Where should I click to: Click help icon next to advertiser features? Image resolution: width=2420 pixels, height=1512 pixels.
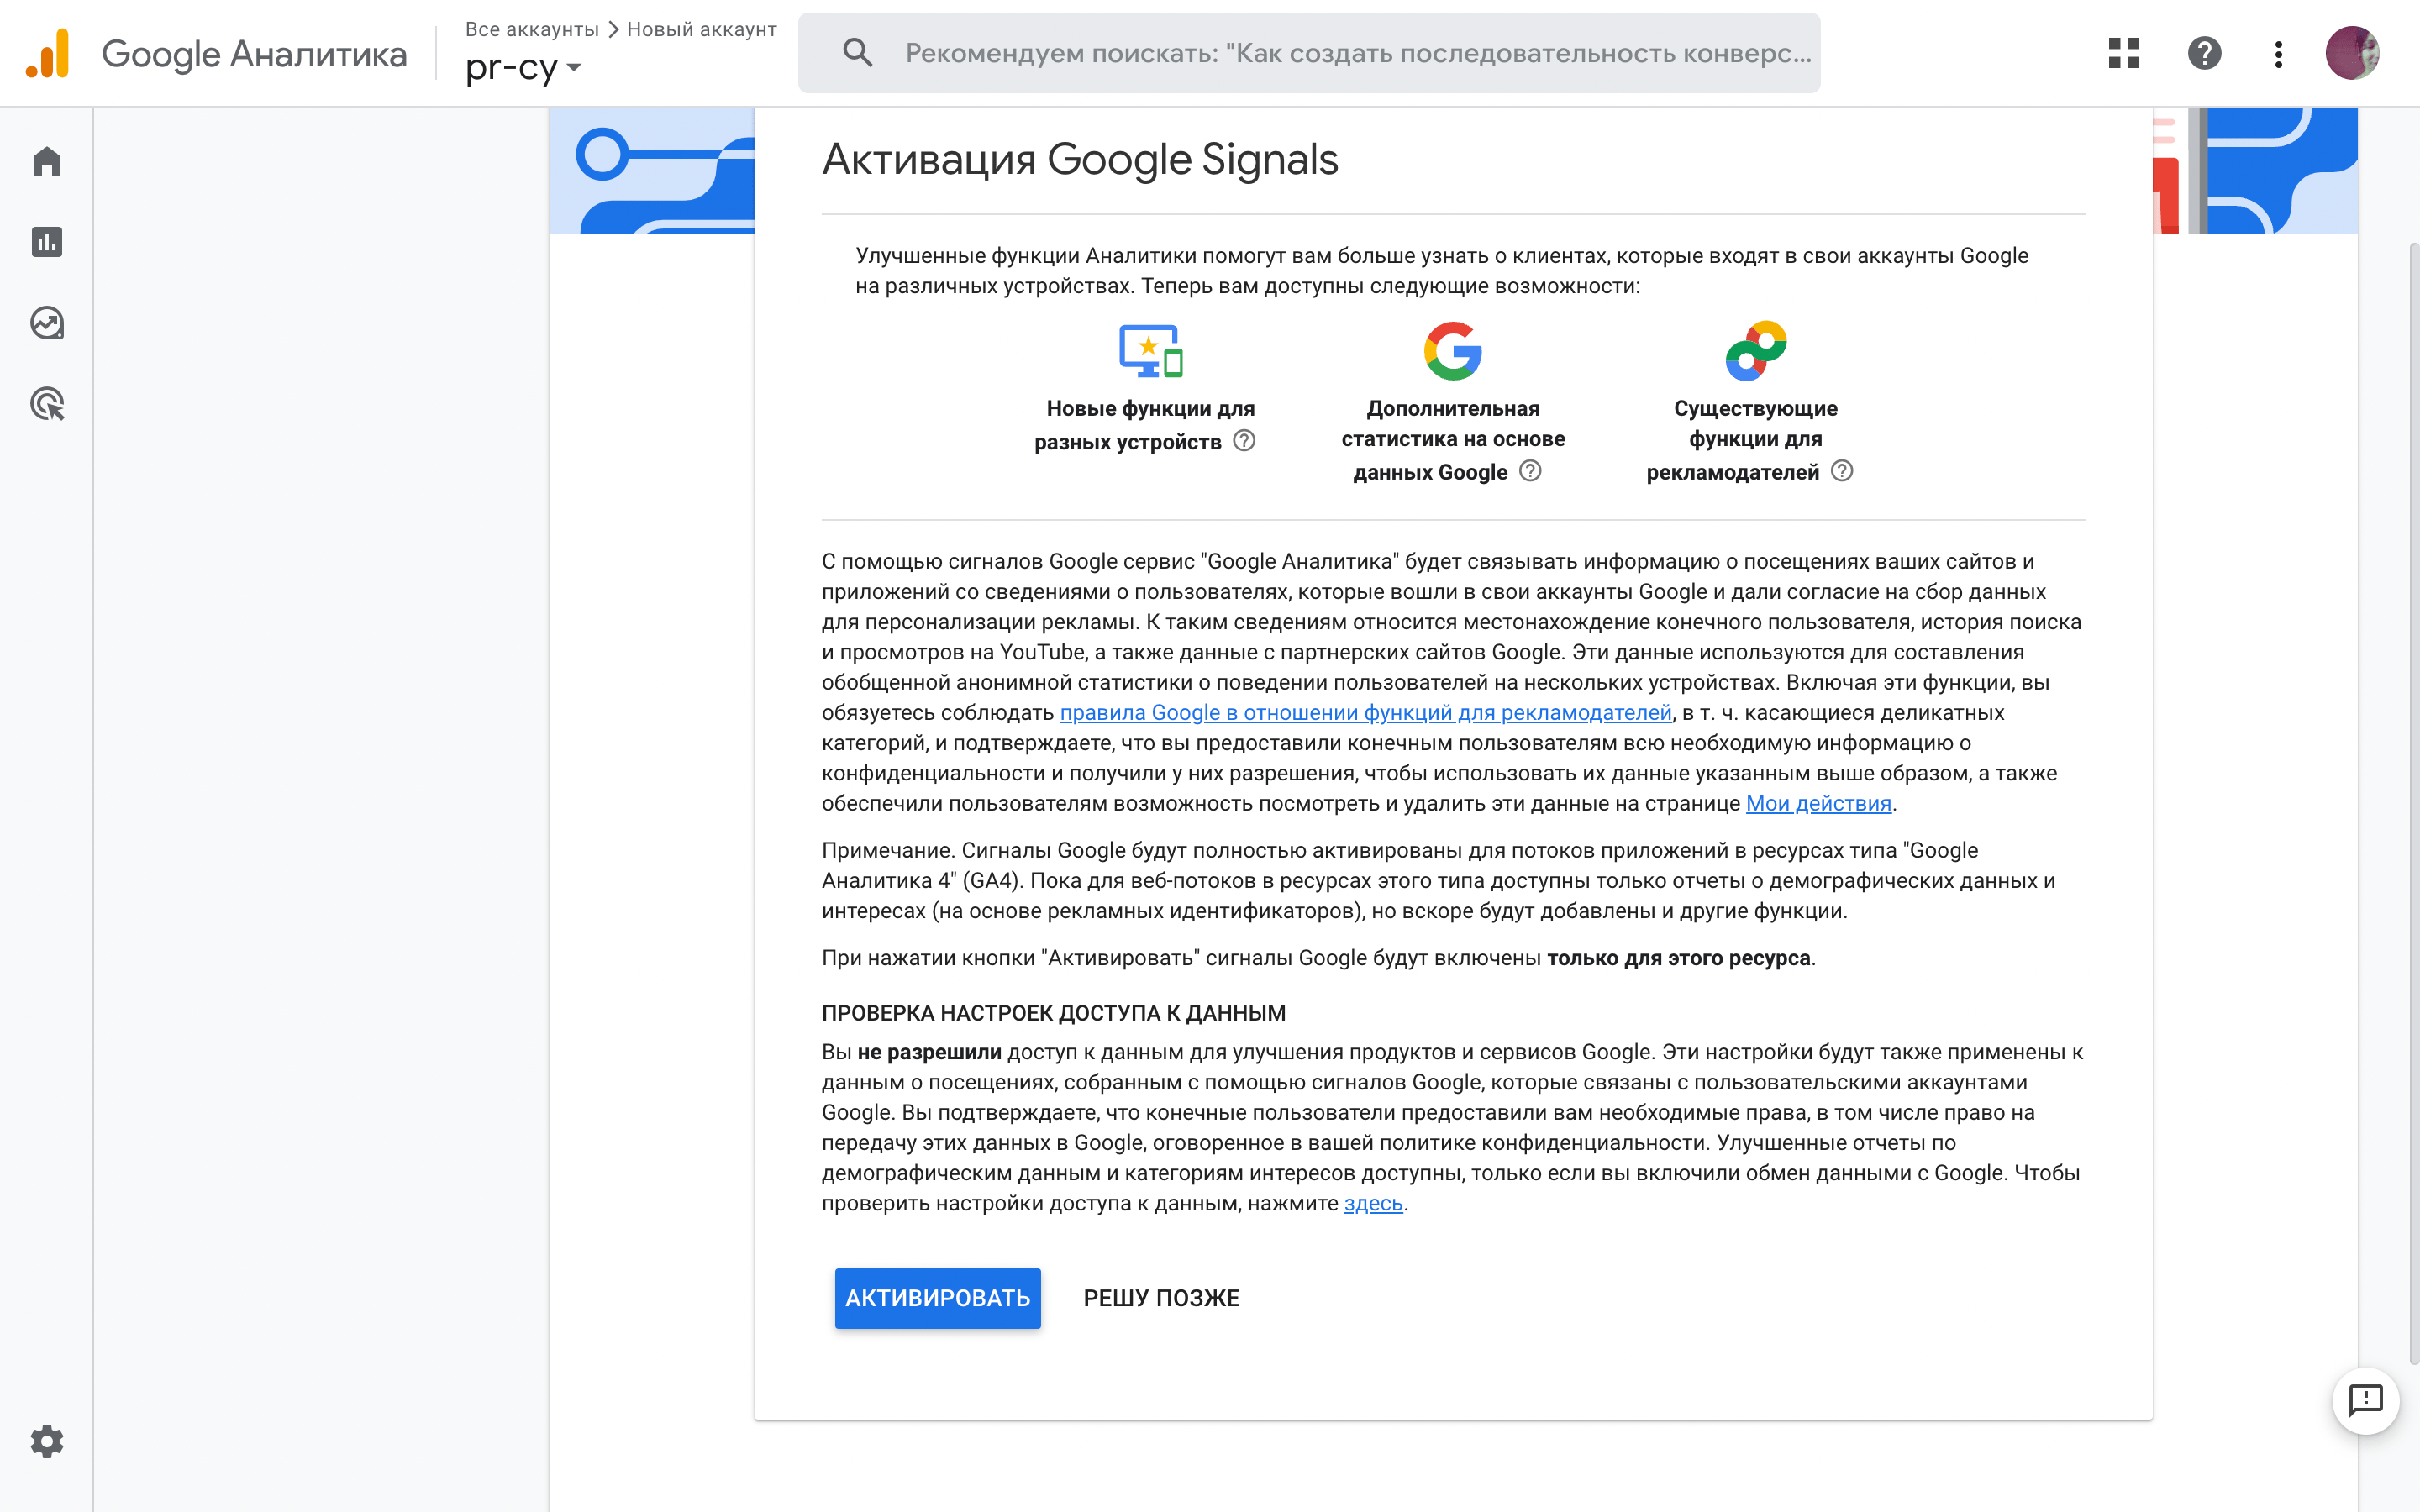1842,471
